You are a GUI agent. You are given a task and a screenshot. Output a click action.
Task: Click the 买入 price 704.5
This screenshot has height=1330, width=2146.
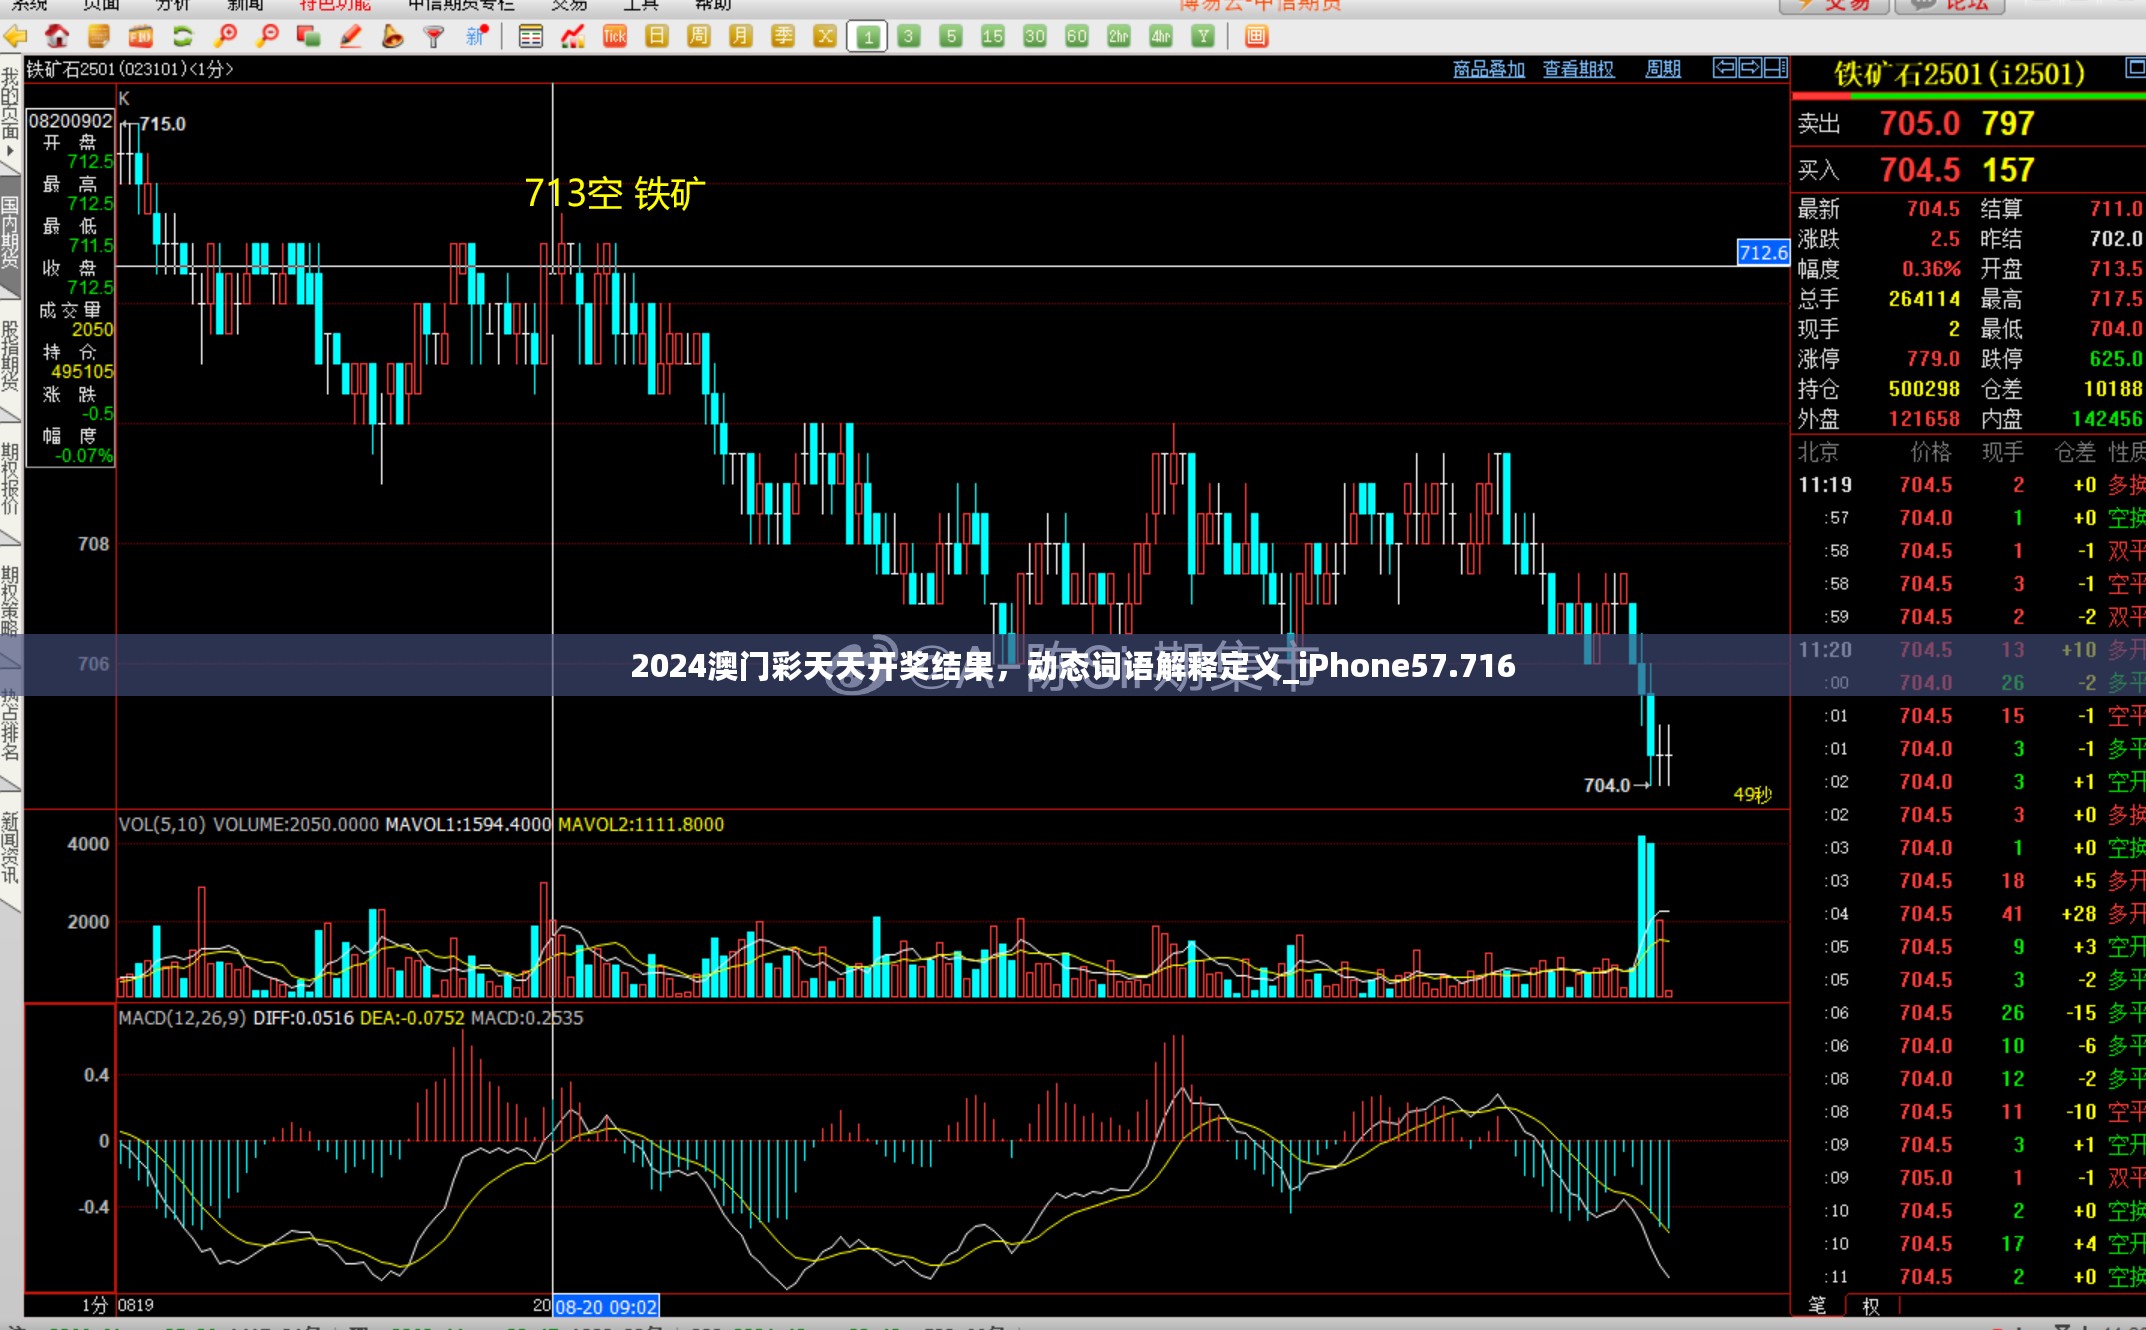[x=1919, y=170]
